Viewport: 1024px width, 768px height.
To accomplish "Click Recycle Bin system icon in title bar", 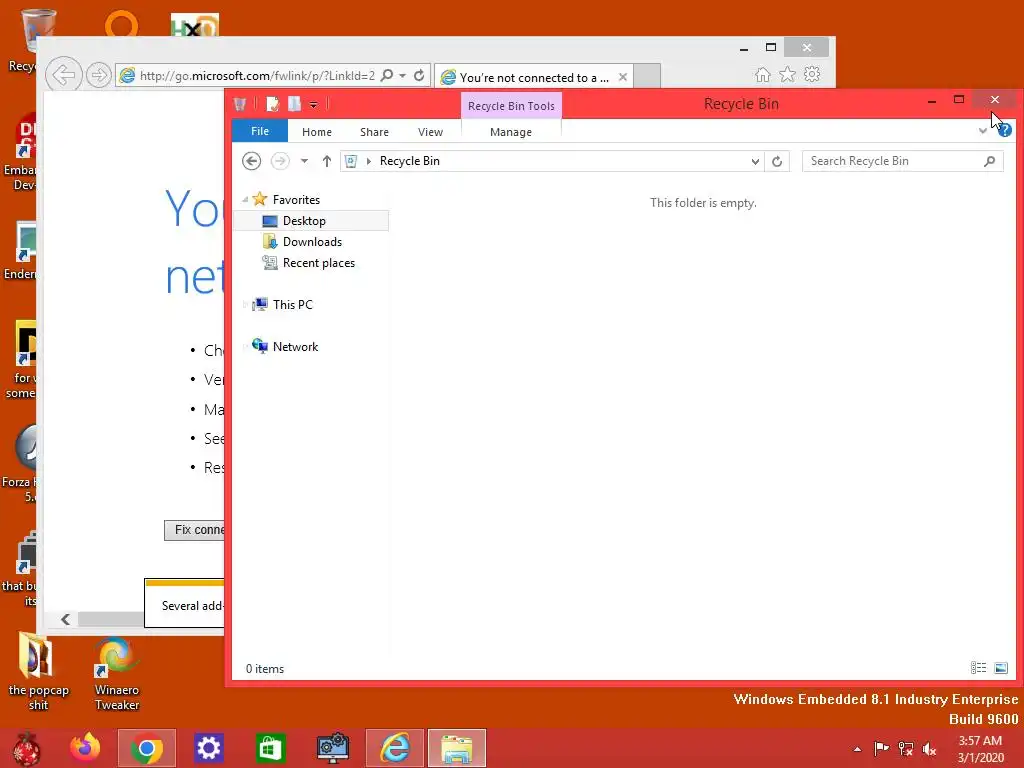I will [x=240, y=104].
